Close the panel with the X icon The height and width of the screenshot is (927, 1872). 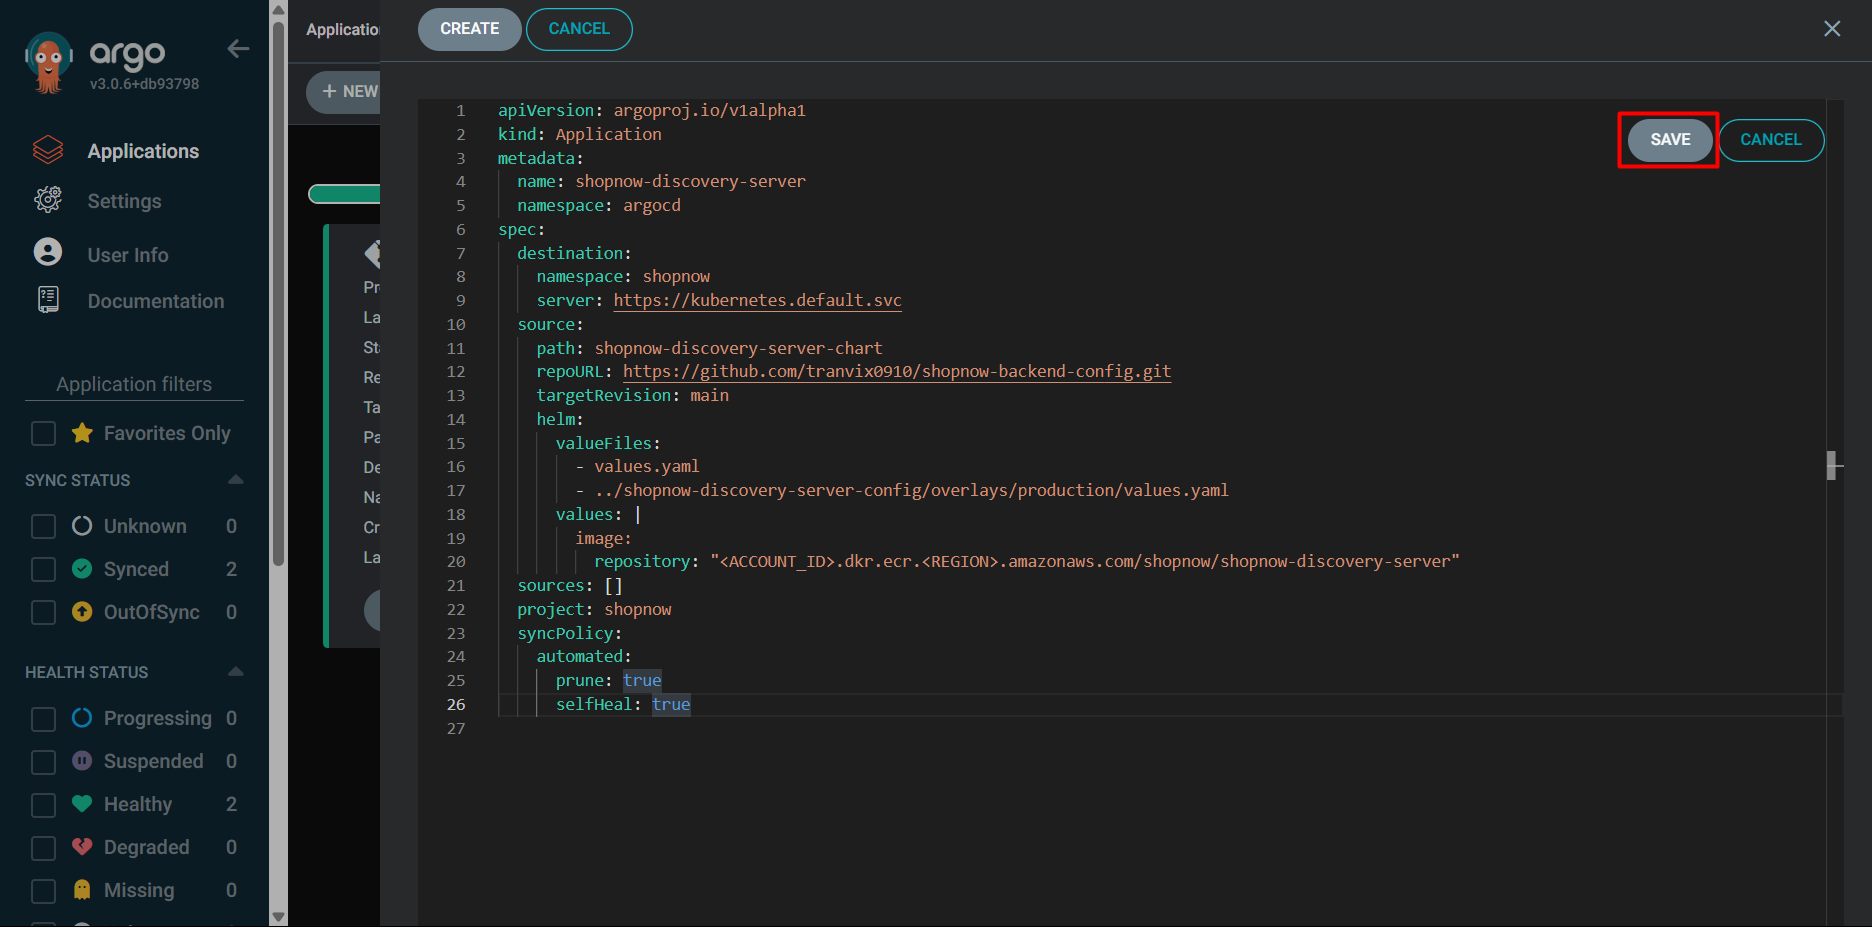point(1831,29)
